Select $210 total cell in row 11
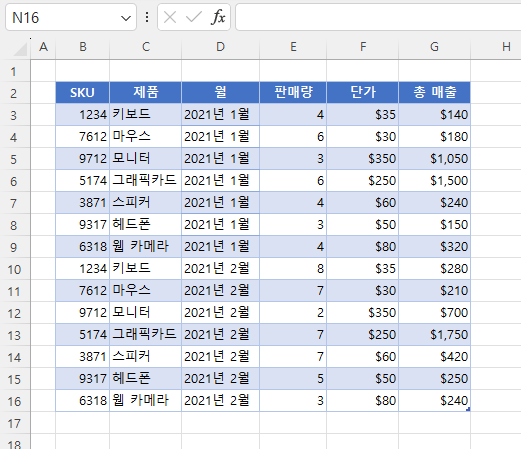 click(x=434, y=291)
